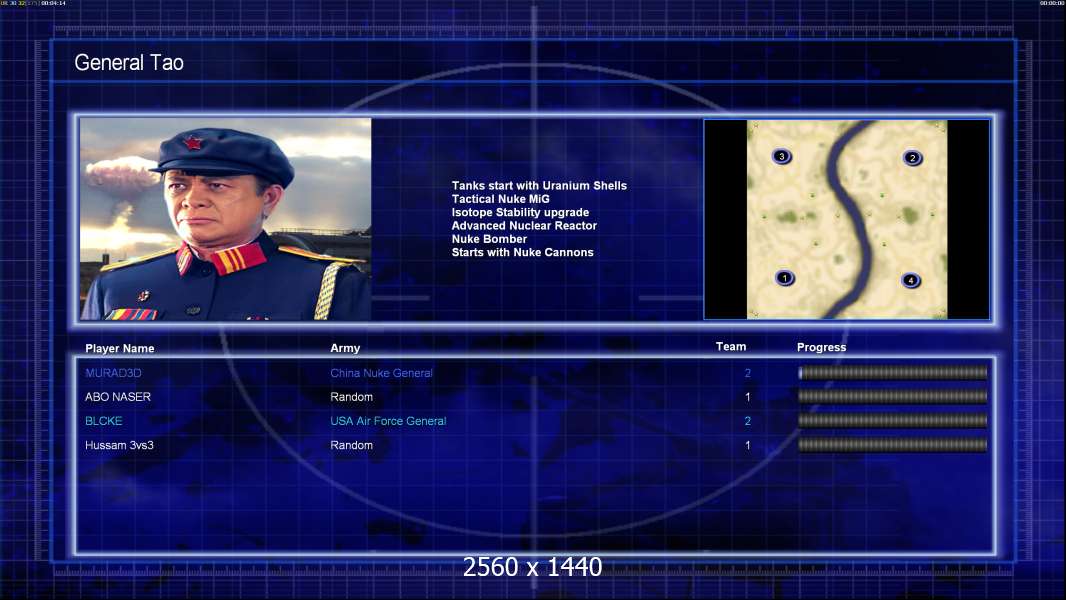The image size is (1066, 600).
Task: Click start position marker 3 on minimap
Action: pyautogui.click(x=782, y=156)
